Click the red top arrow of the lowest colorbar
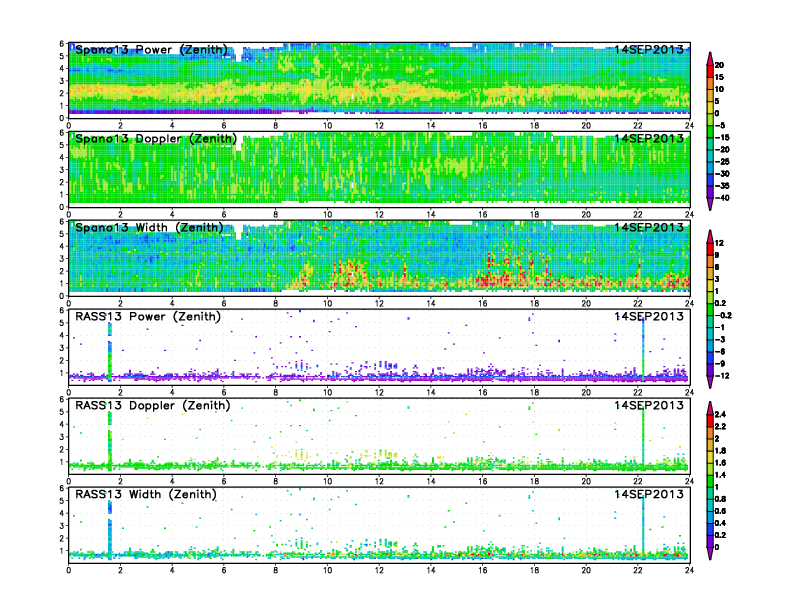 point(710,407)
